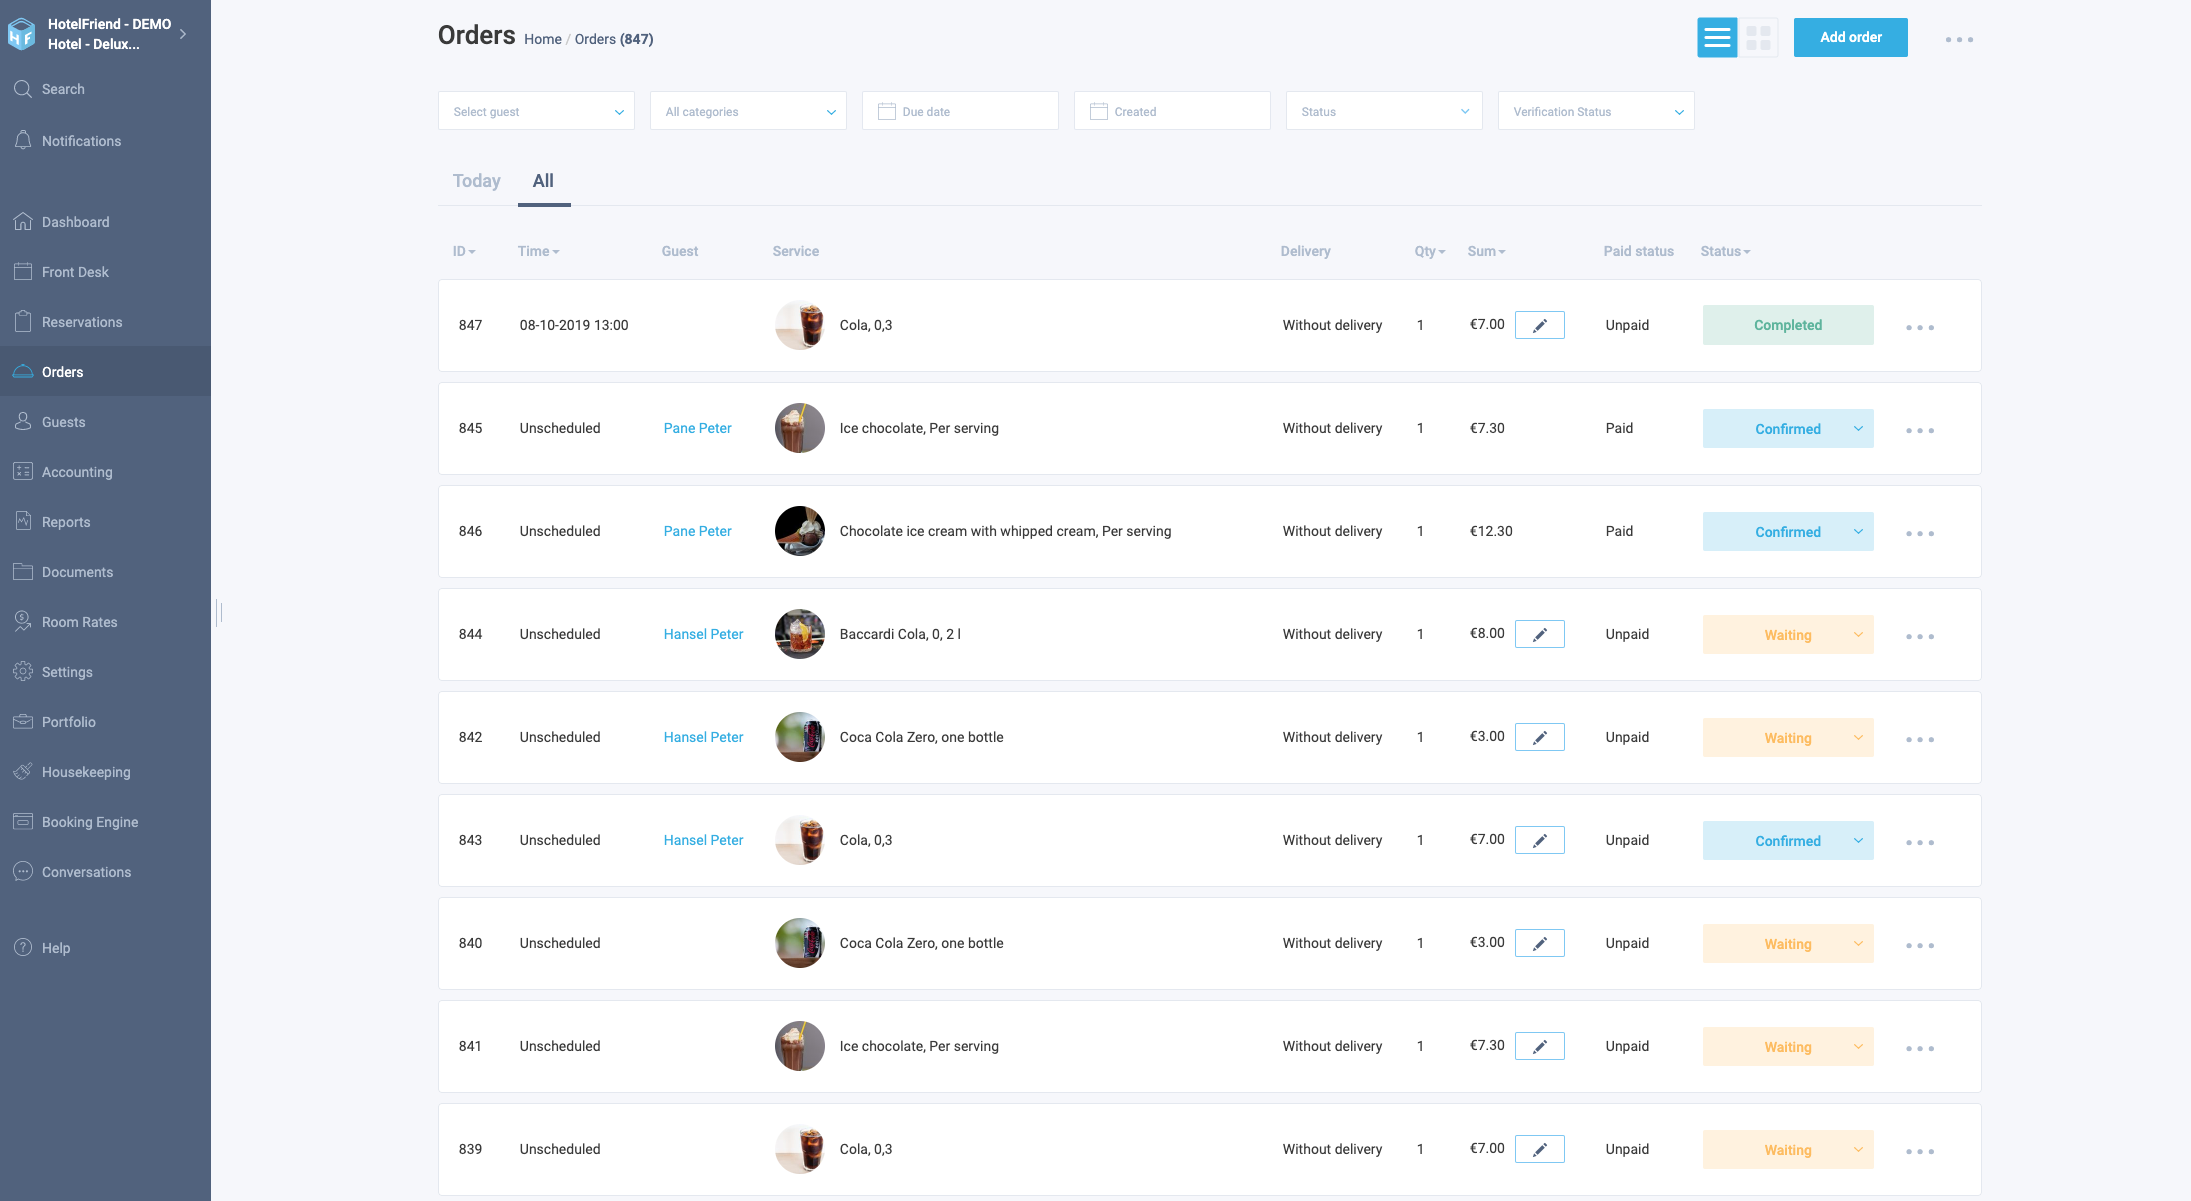Image resolution: width=2191 pixels, height=1201 pixels.
Task: Sort orders by Sum column
Action: [1486, 251]
